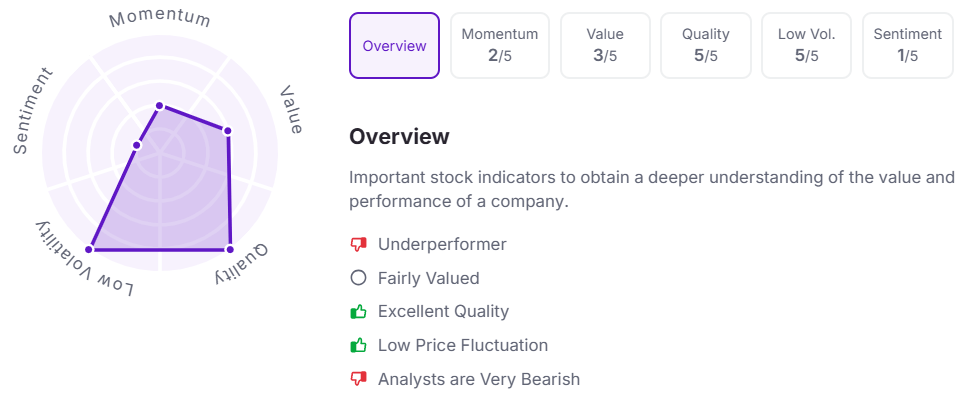Click the green thumbs-up Excellent Quality icon
The image size is (969, 405).
(x=358, y=311)
